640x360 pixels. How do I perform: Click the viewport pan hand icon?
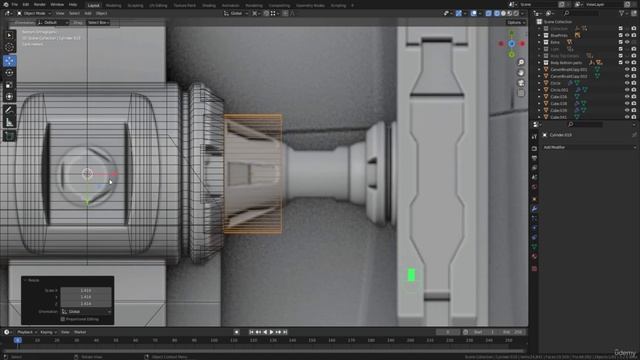[x=521, y=73]
